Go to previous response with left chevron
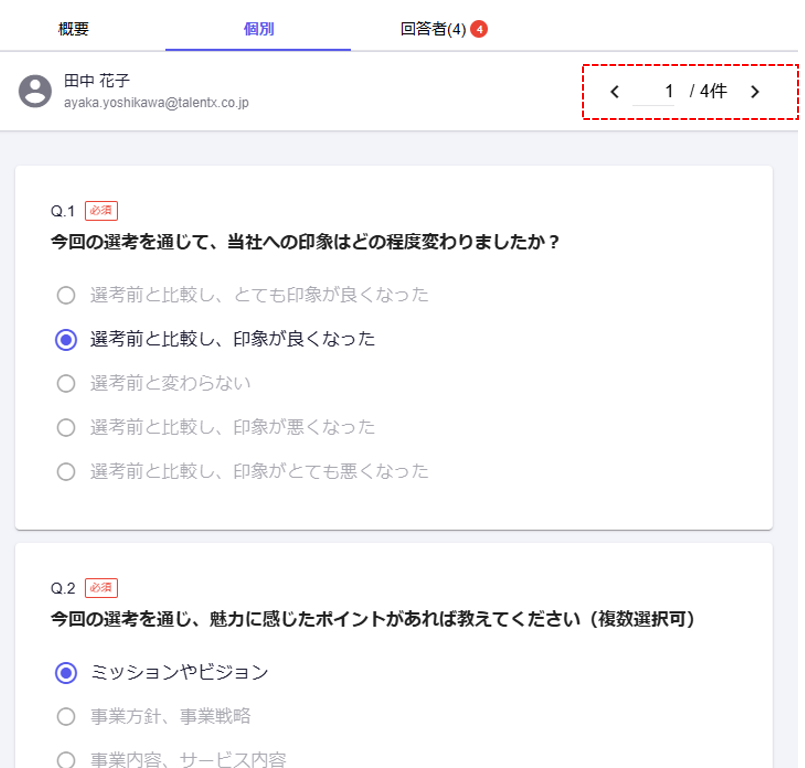805x768 pixels. (x=615, y=92)
